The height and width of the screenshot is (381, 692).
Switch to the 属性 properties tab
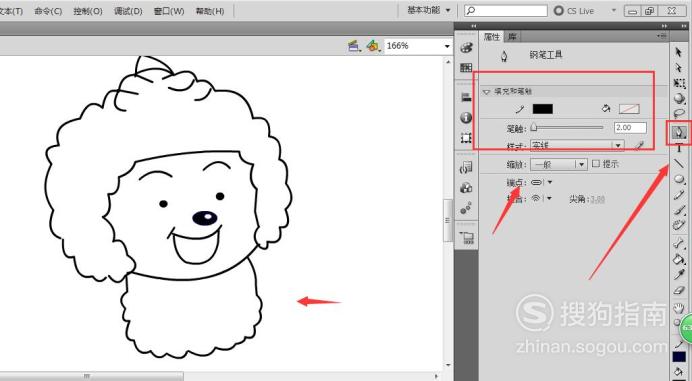coord(492,37)
